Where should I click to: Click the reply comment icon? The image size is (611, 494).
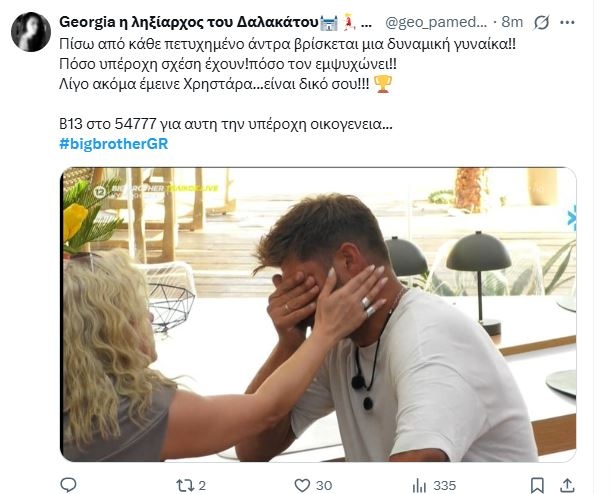(69, 485)
